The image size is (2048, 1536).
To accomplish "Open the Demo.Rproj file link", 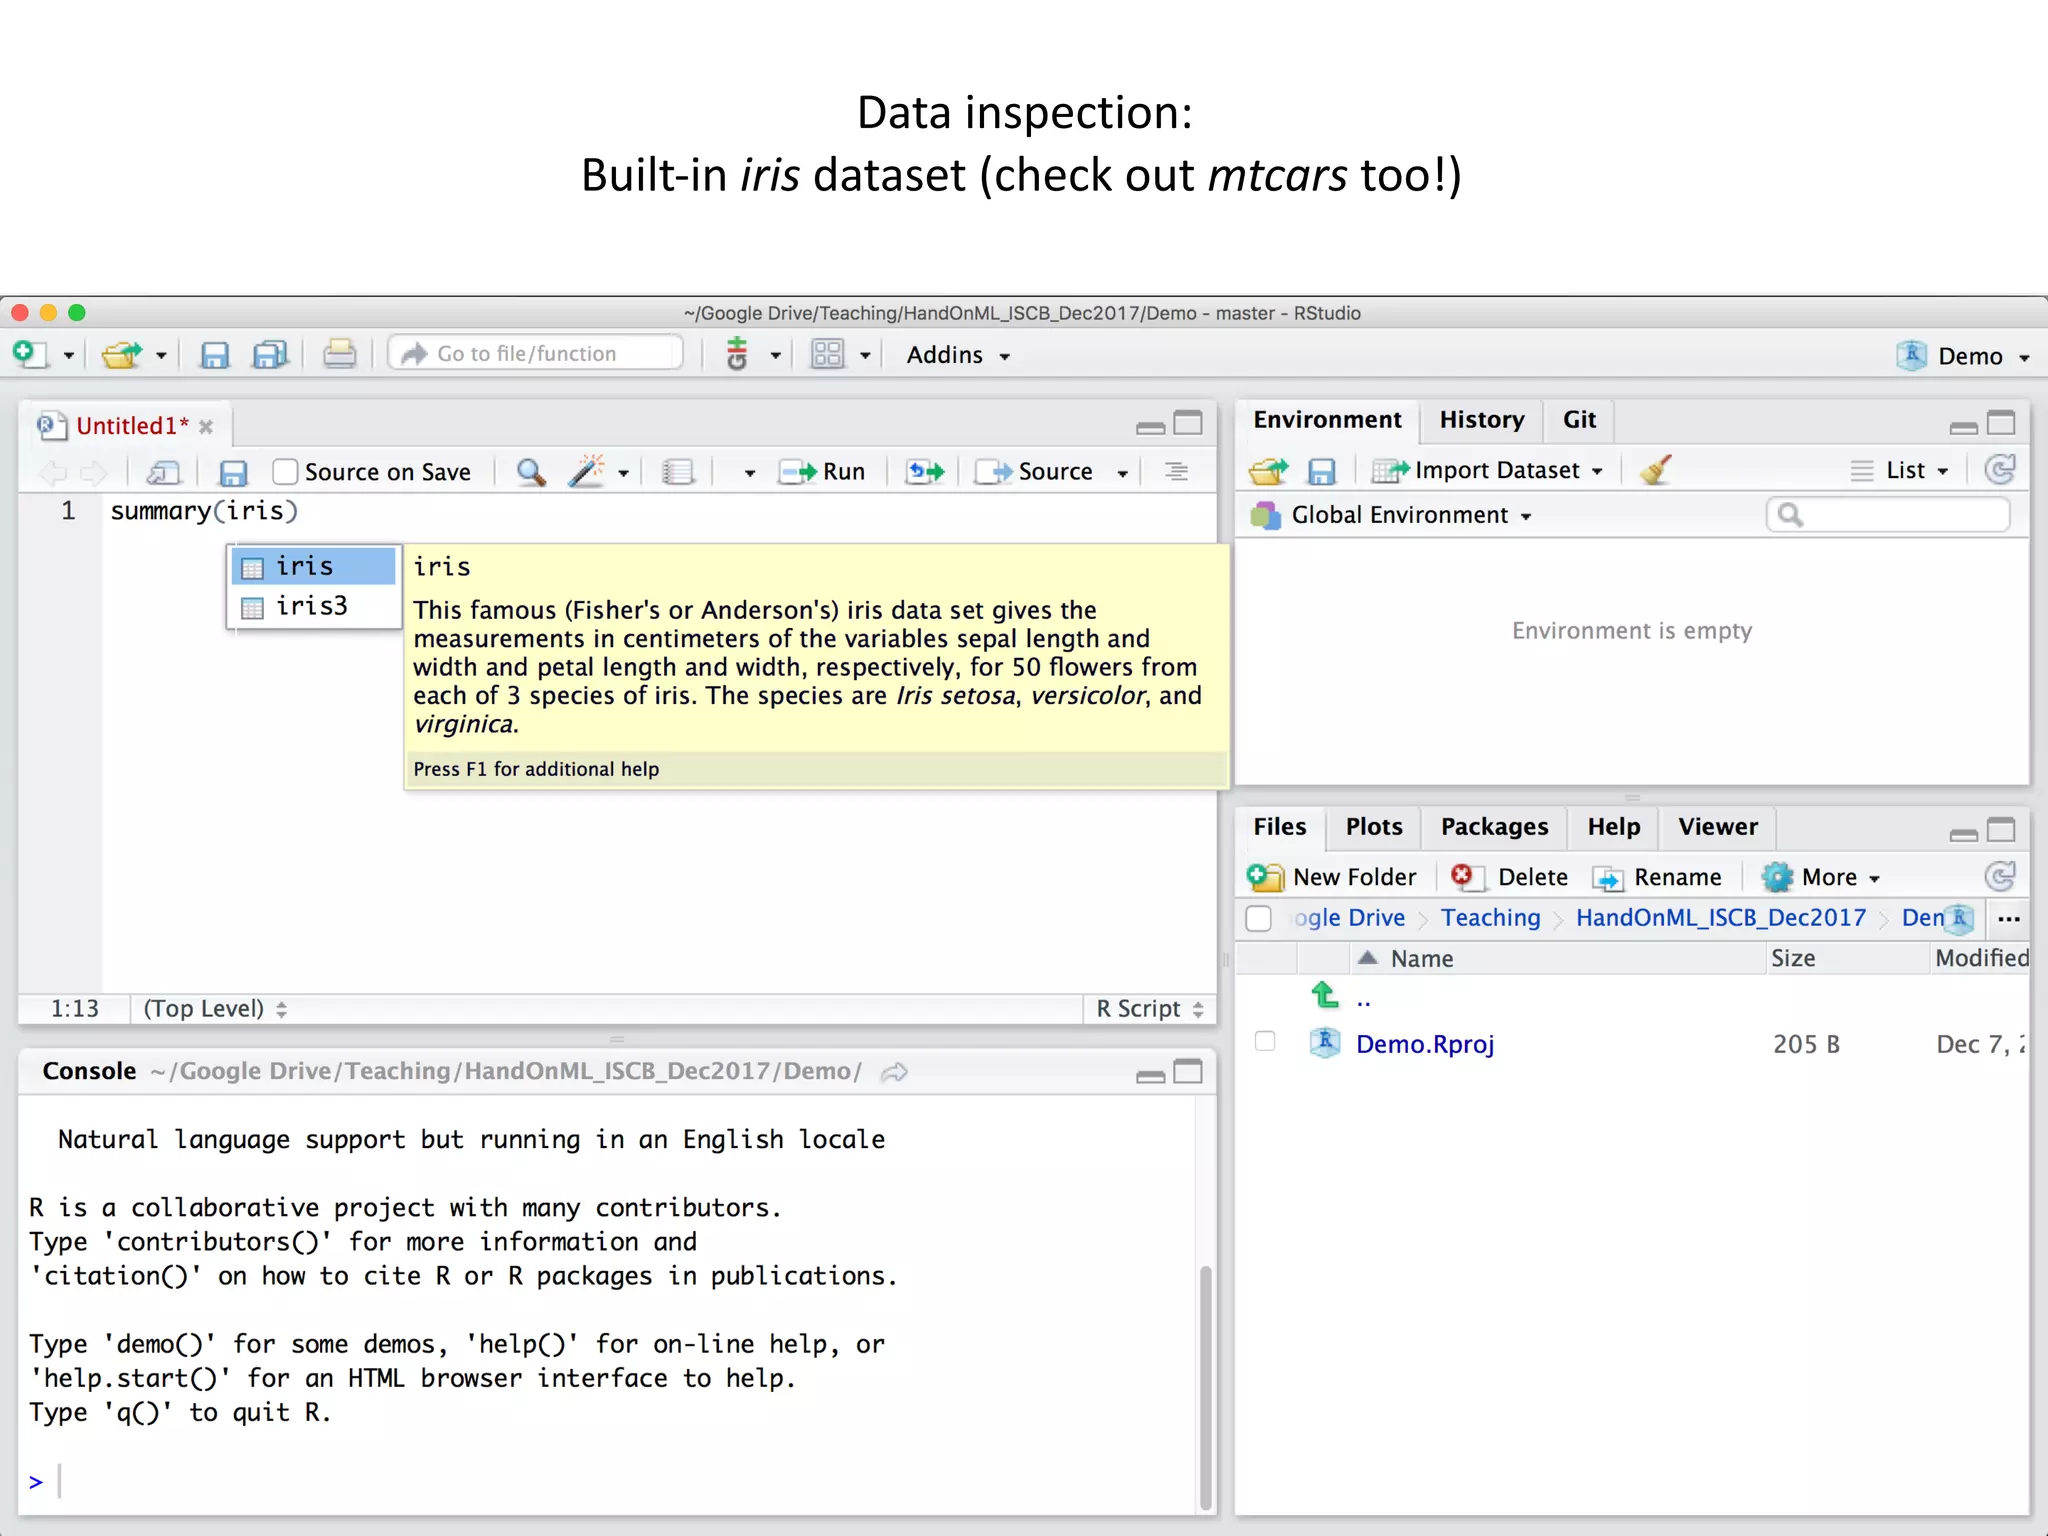I will pos(1424,1044).
